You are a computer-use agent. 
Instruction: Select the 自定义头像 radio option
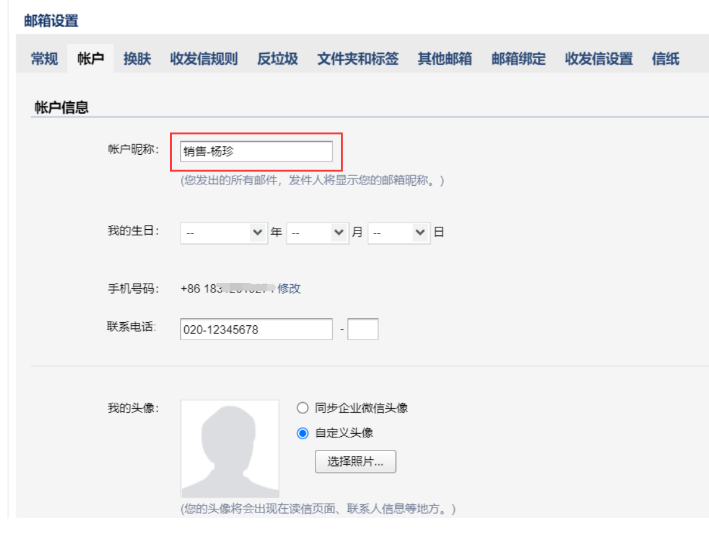[303, 433]
